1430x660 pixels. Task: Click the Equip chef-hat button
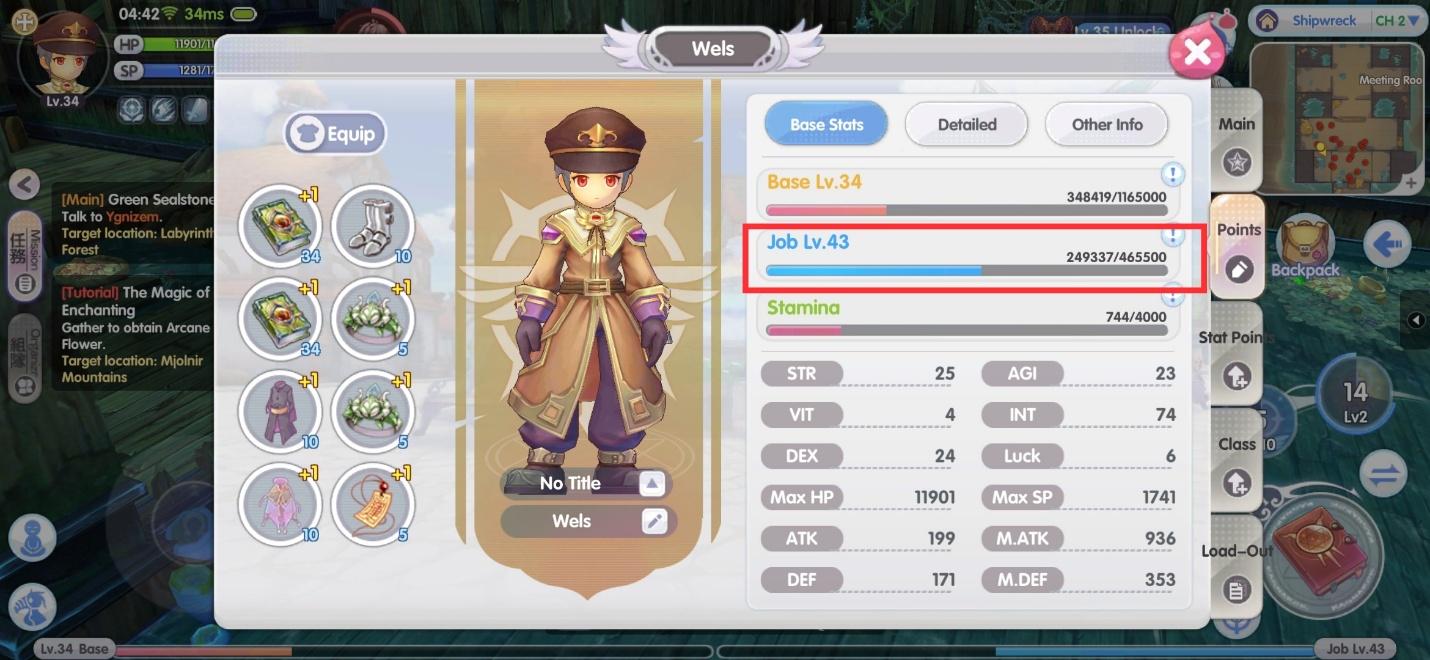click(335, 134)
